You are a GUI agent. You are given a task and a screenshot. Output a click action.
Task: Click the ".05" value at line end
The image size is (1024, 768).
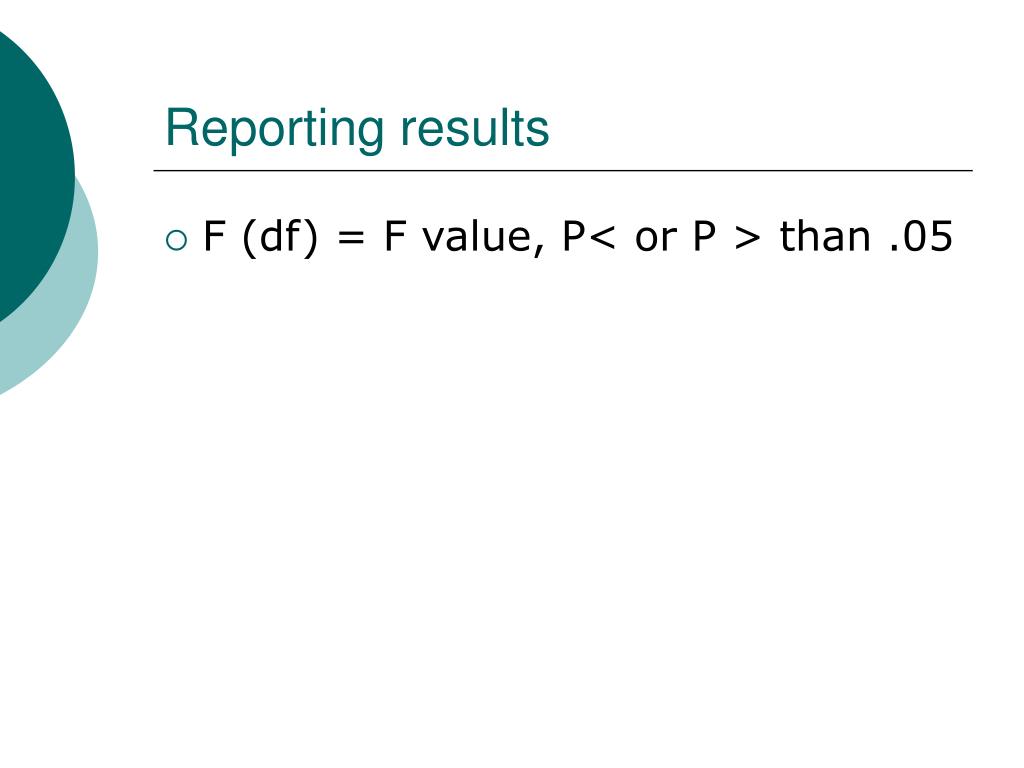[x=921, y=236]
